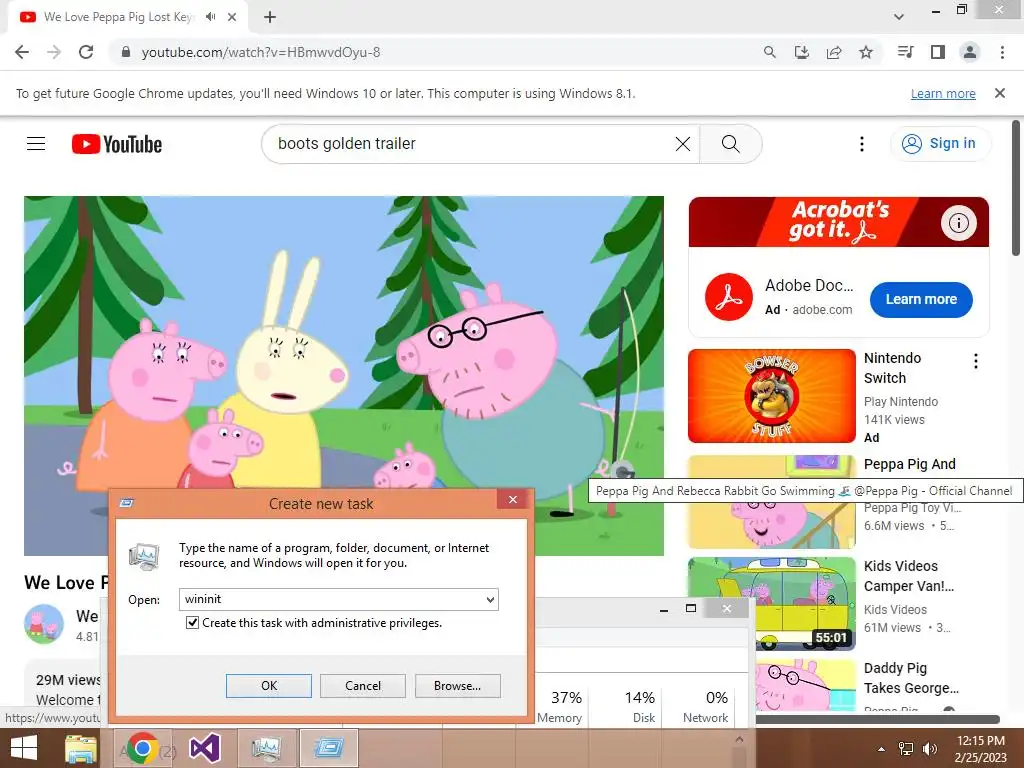Reload the page with the refresh icon
This screenshot has width=1024, height=768.
click(86, 52)
